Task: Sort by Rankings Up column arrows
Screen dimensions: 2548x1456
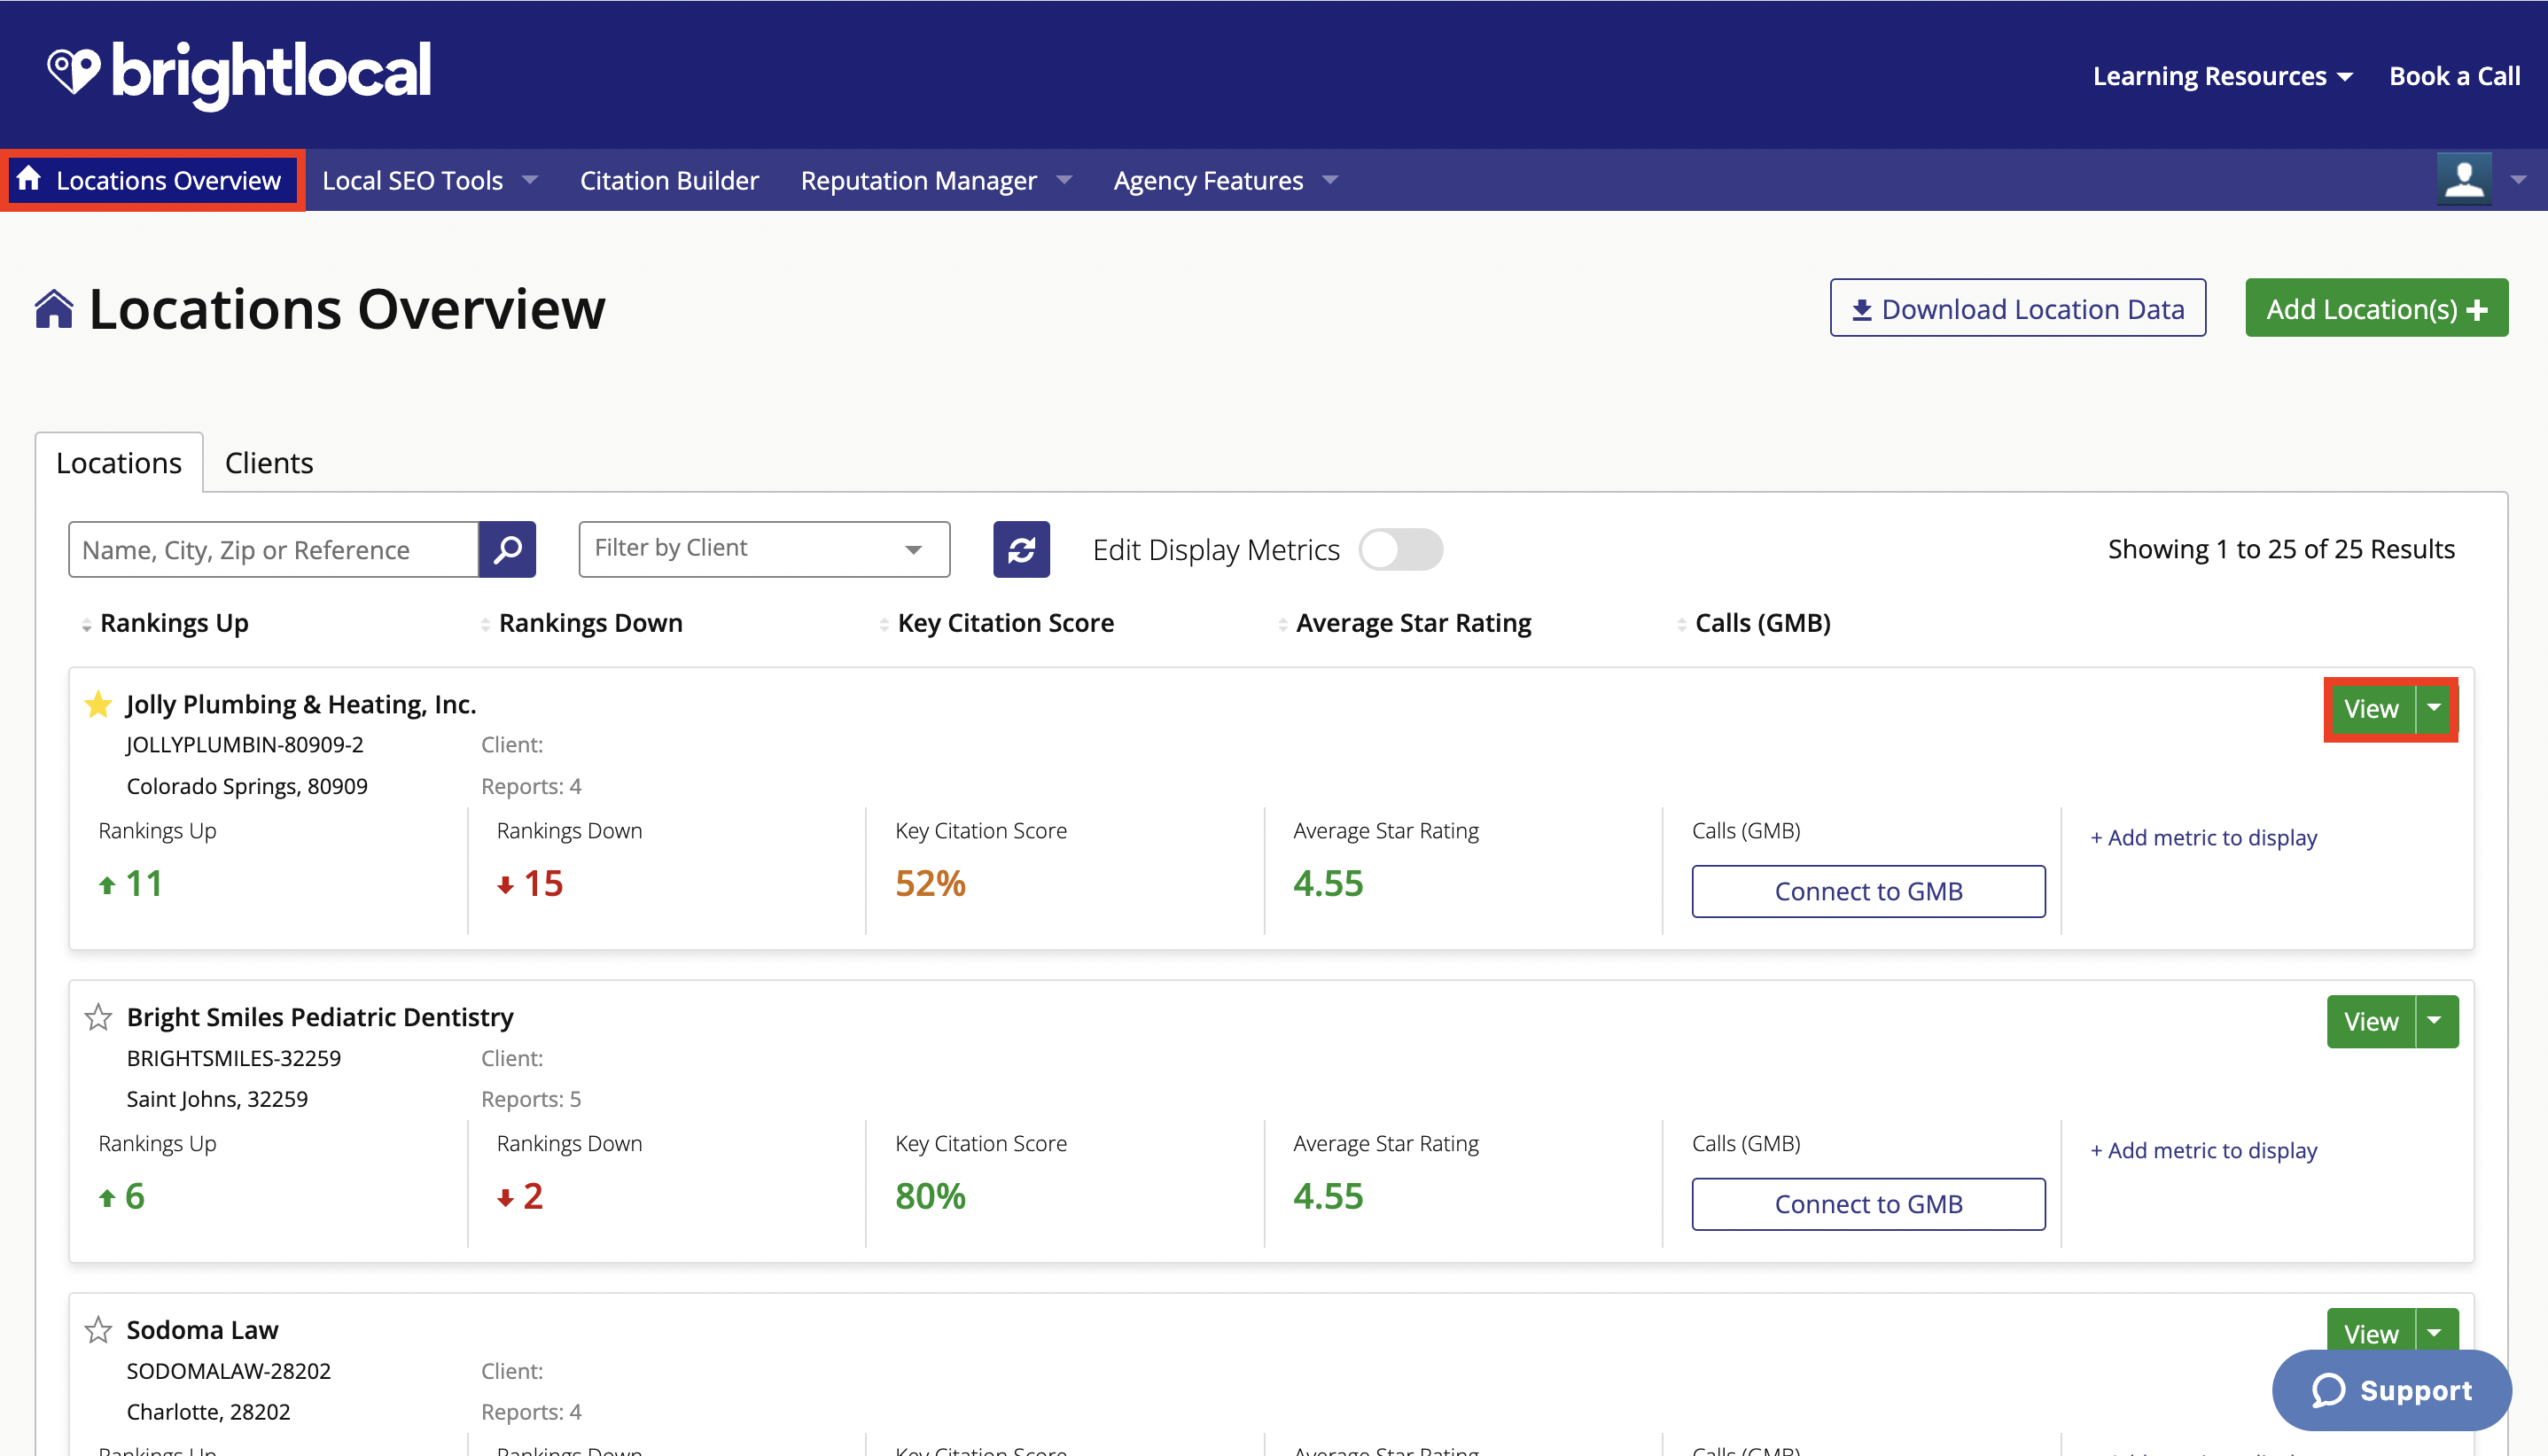Action: point(87,624)
